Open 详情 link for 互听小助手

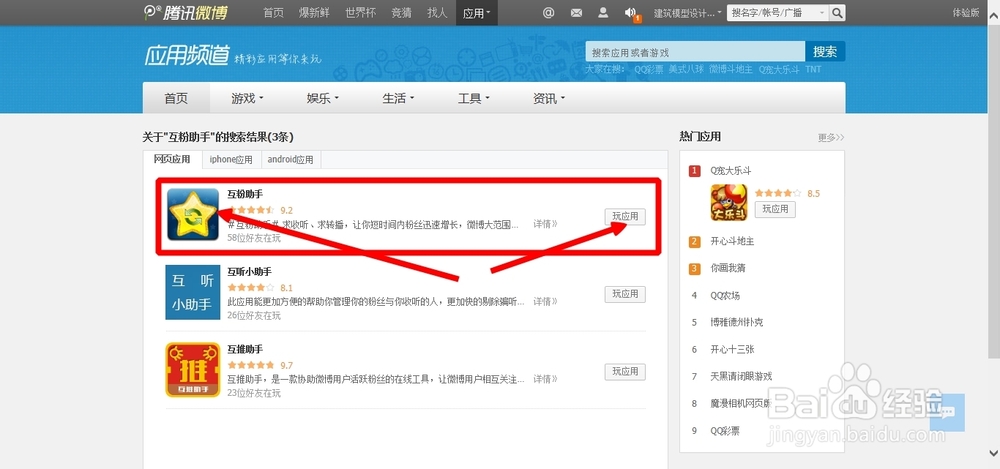(545, 301)
